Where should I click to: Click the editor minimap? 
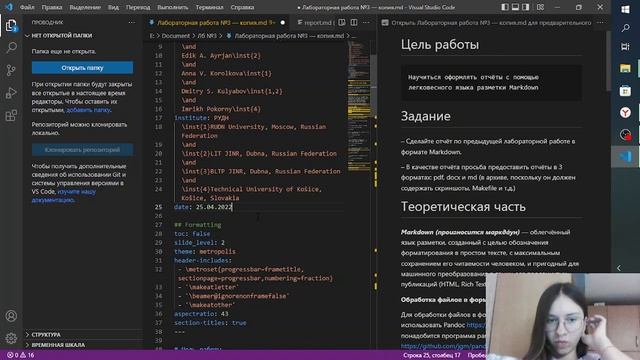359,106
